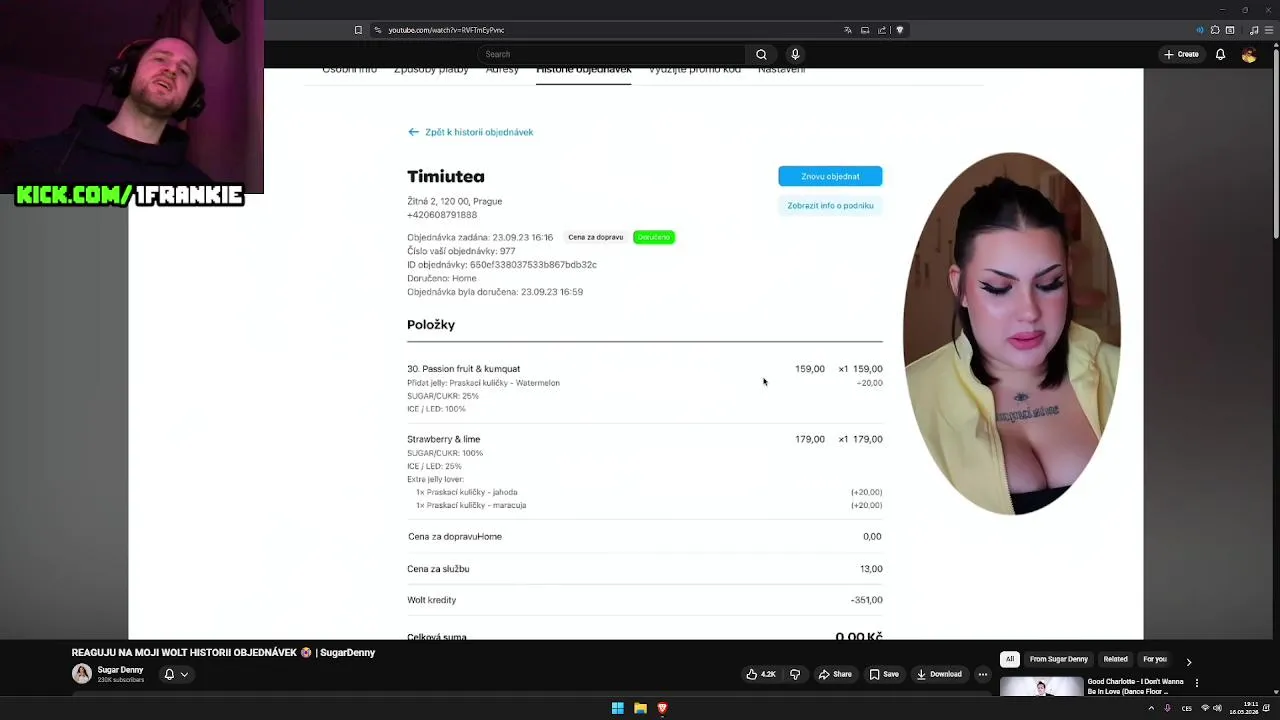The width and height of the screenshot is (1280, 720).
Task: Open File Explorer from taskbar
Action: click(x=640, y=708)
